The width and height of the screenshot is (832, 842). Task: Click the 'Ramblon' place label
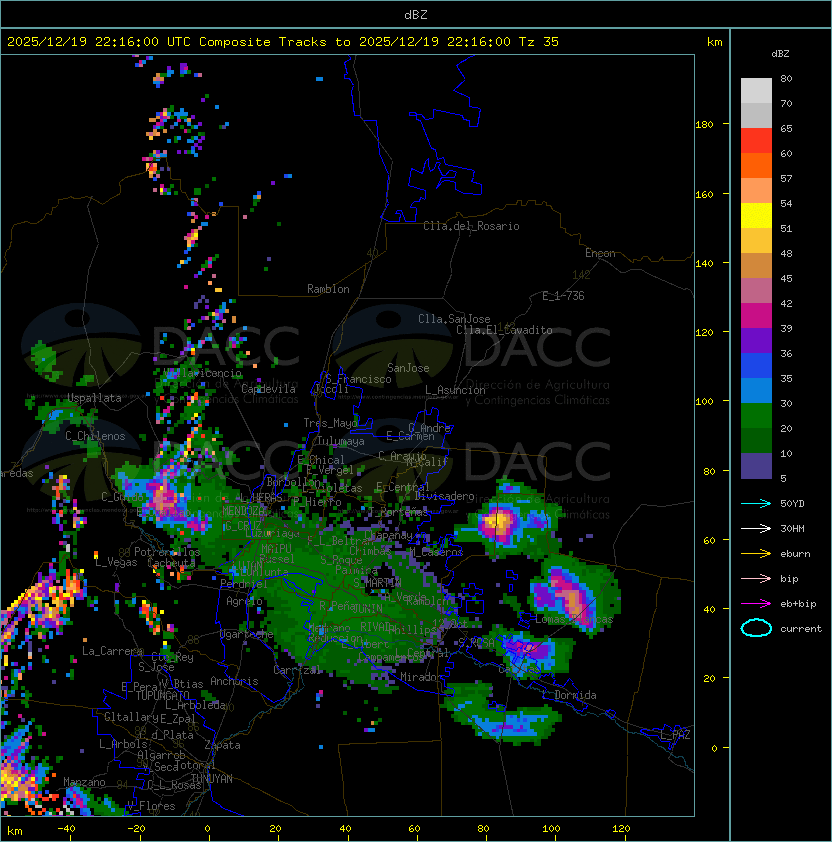[x=328, y=289]
